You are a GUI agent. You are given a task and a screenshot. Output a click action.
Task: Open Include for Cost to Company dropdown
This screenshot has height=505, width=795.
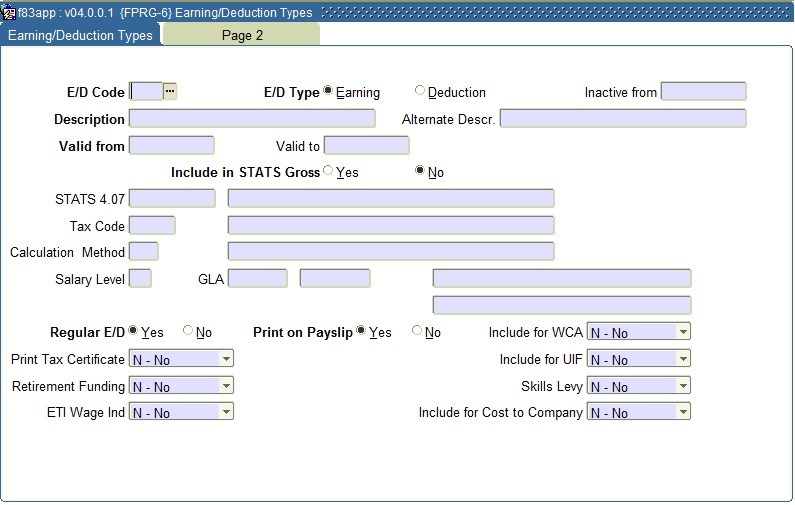click(683, 412)
